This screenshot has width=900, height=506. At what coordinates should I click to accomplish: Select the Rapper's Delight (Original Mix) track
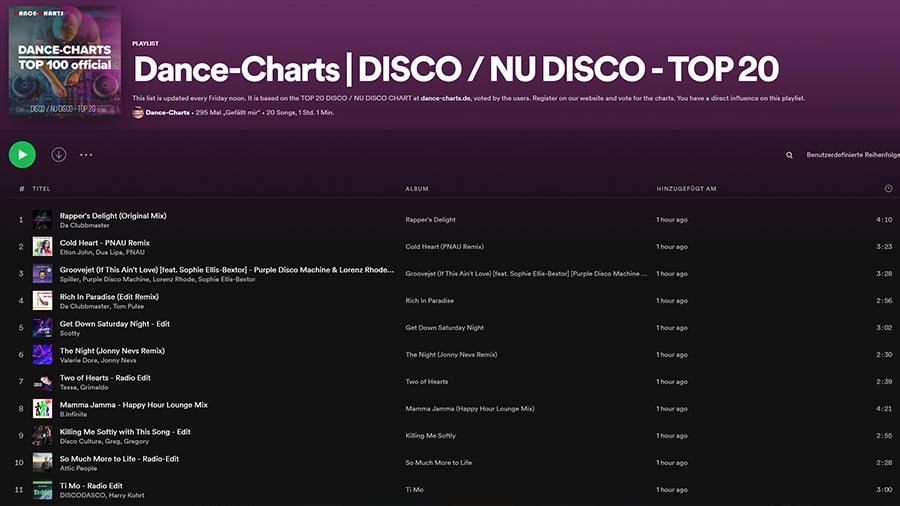point(113,216)
